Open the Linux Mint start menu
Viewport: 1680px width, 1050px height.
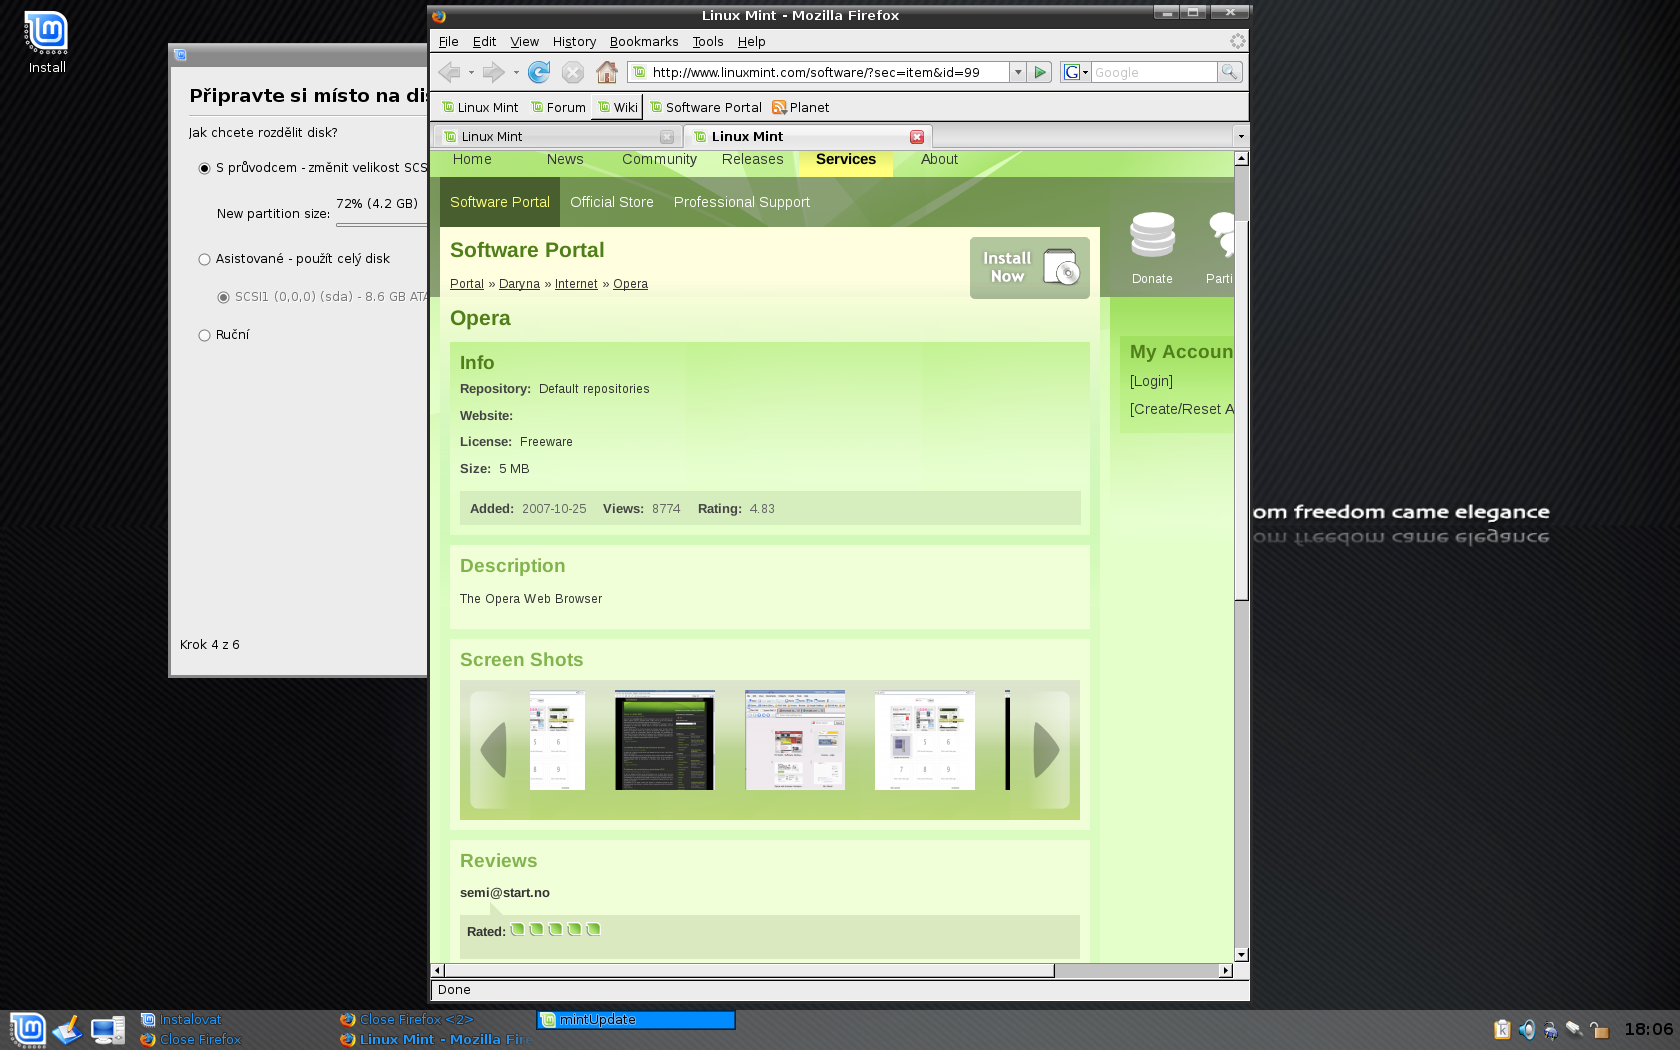28,1030
